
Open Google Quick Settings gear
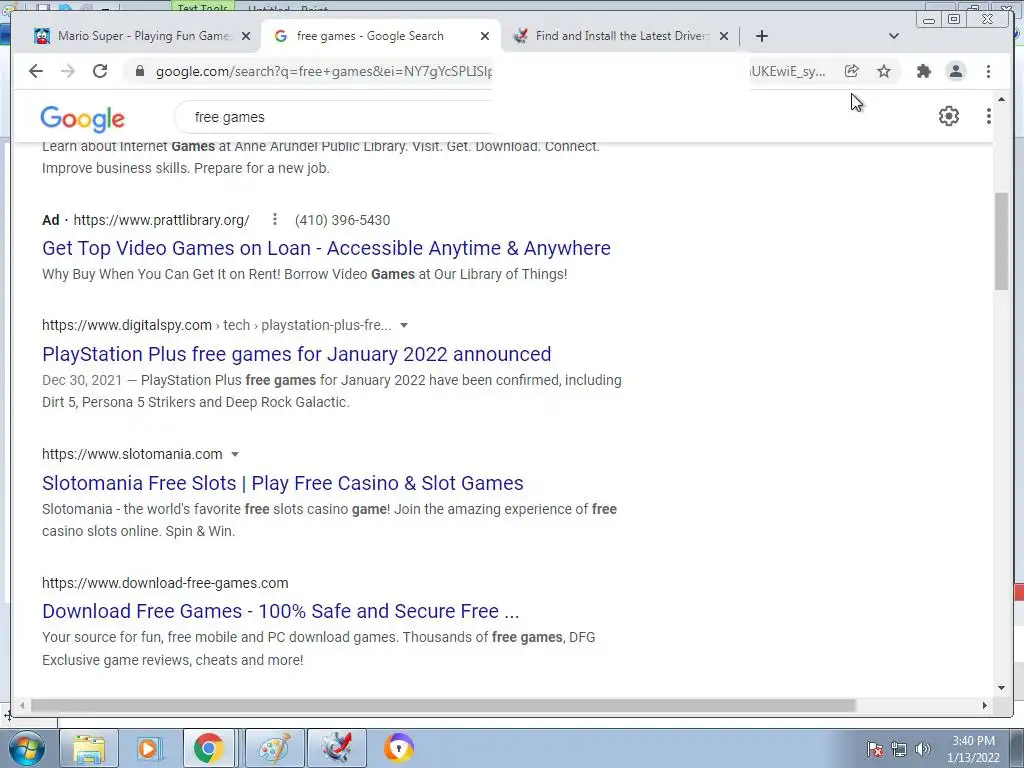point(948,116)
